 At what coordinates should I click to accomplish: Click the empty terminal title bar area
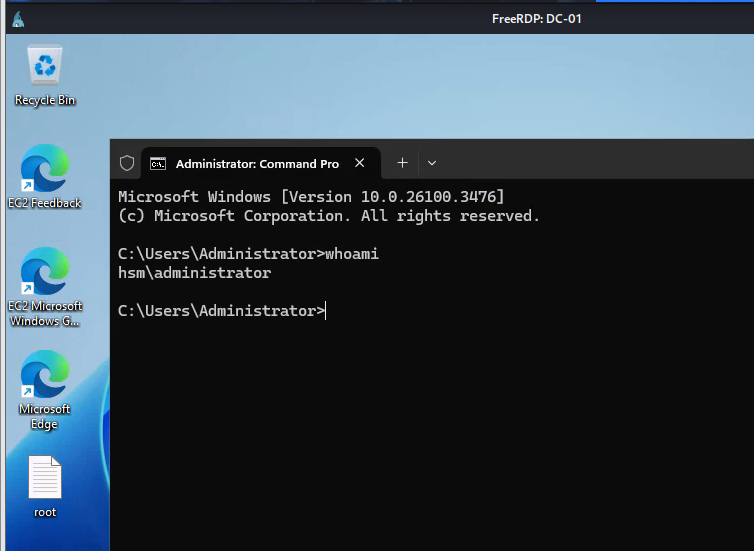(x=590, y=163)
